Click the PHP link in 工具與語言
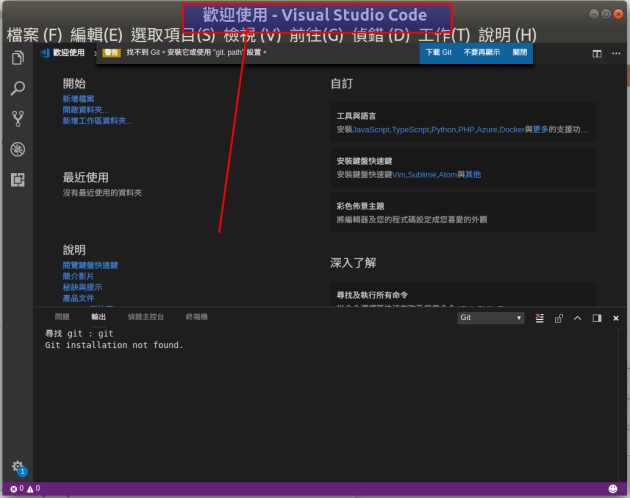This screenshot has width=630, height=498. coord(466,130)
